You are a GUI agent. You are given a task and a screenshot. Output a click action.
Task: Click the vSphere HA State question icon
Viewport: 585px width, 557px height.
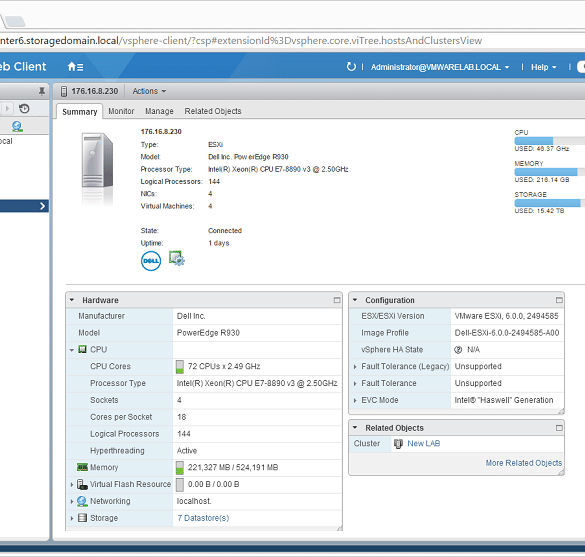[458, 350]
